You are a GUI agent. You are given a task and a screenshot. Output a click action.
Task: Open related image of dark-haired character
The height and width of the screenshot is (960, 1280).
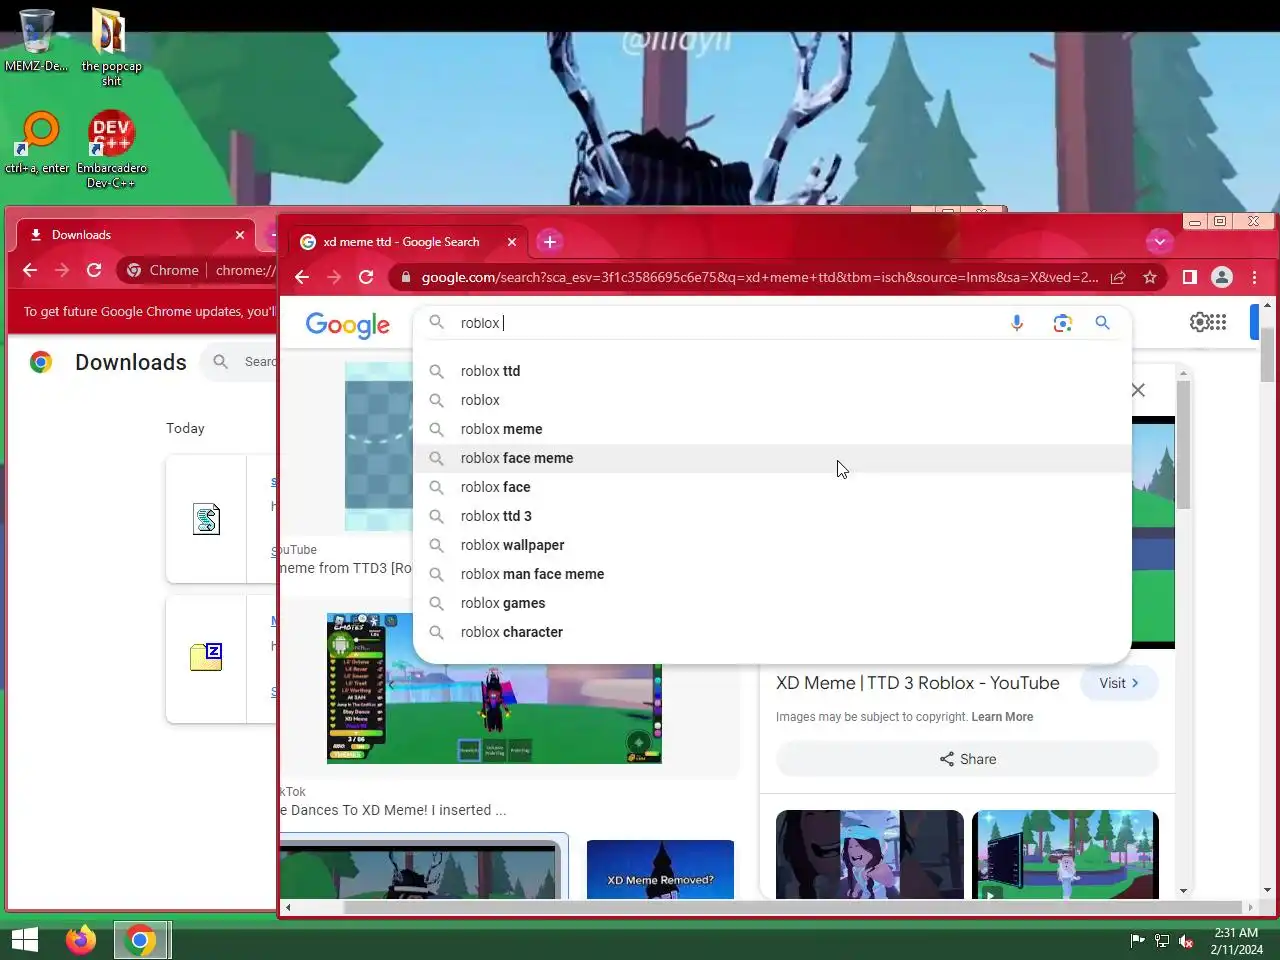[870, 855]
